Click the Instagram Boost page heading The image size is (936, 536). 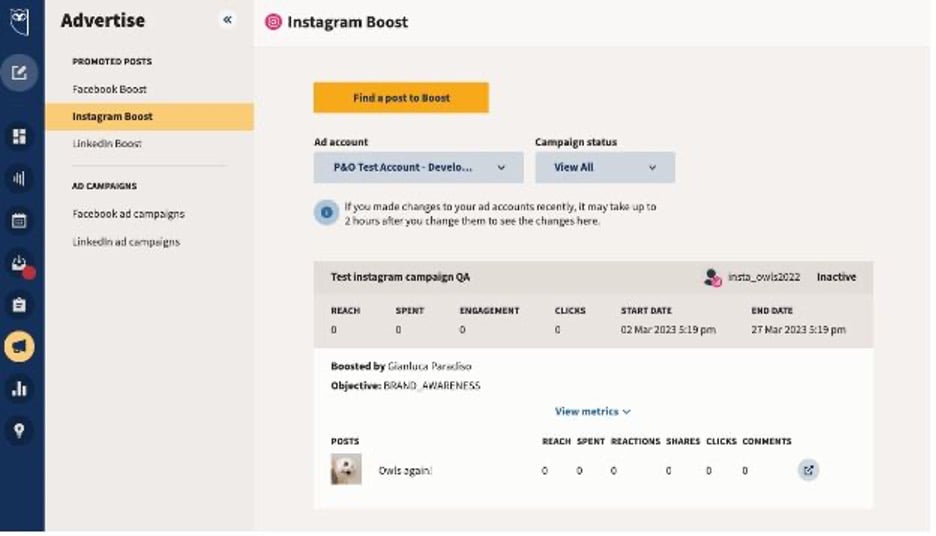click(347, 22)
